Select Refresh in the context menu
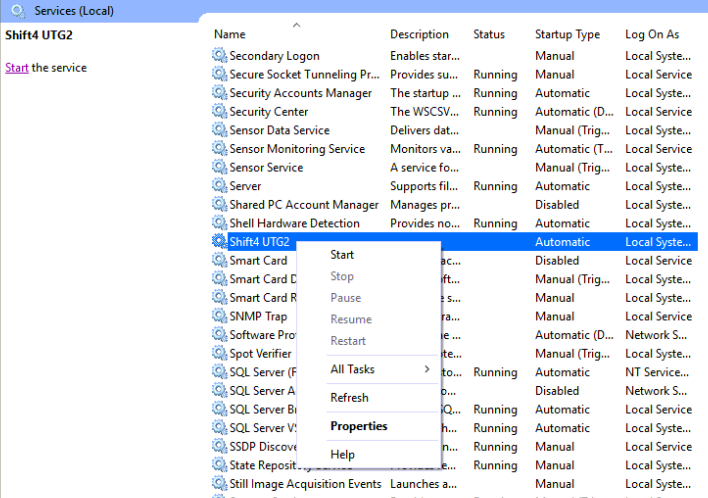708x498 pixels. tap(349, 398)
